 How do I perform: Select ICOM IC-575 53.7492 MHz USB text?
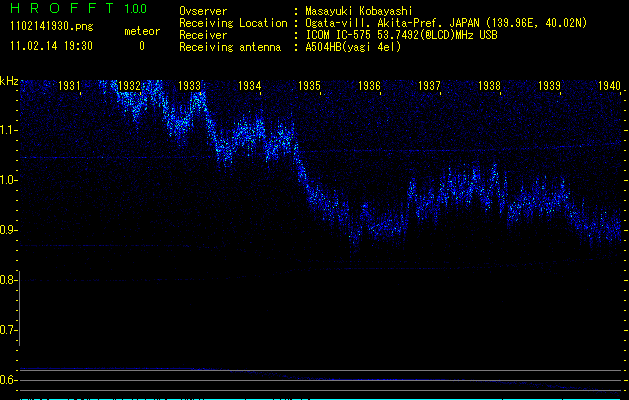401,35
